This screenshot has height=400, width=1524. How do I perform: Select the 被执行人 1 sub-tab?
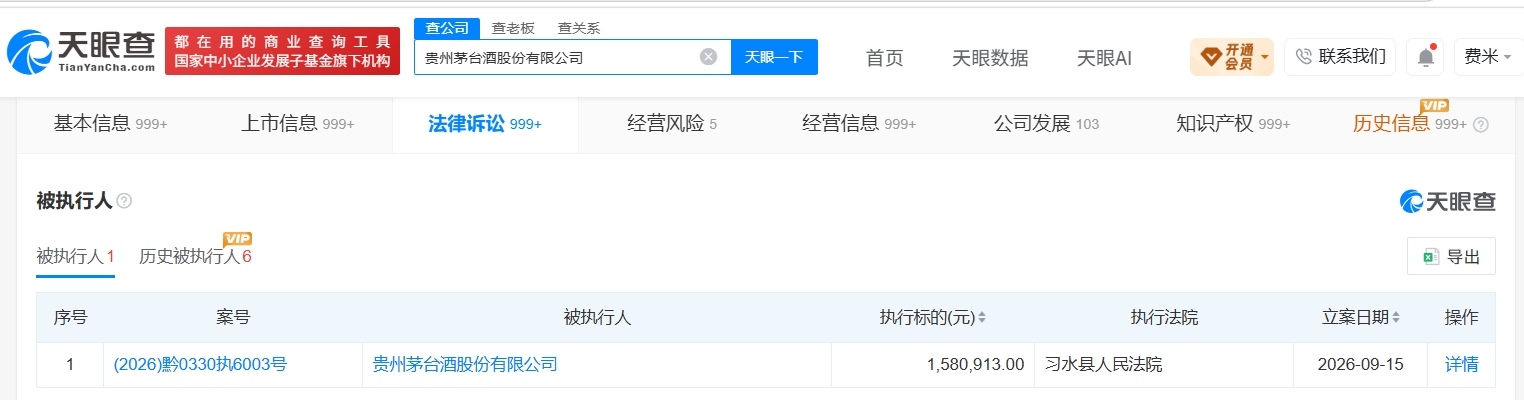pyautogui.click(x=76, y=256)
